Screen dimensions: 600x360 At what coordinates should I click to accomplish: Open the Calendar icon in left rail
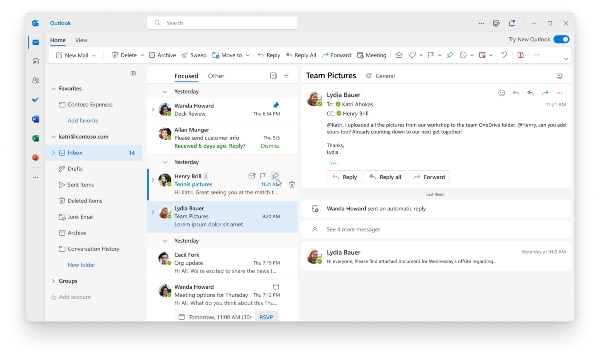point(36,61)
